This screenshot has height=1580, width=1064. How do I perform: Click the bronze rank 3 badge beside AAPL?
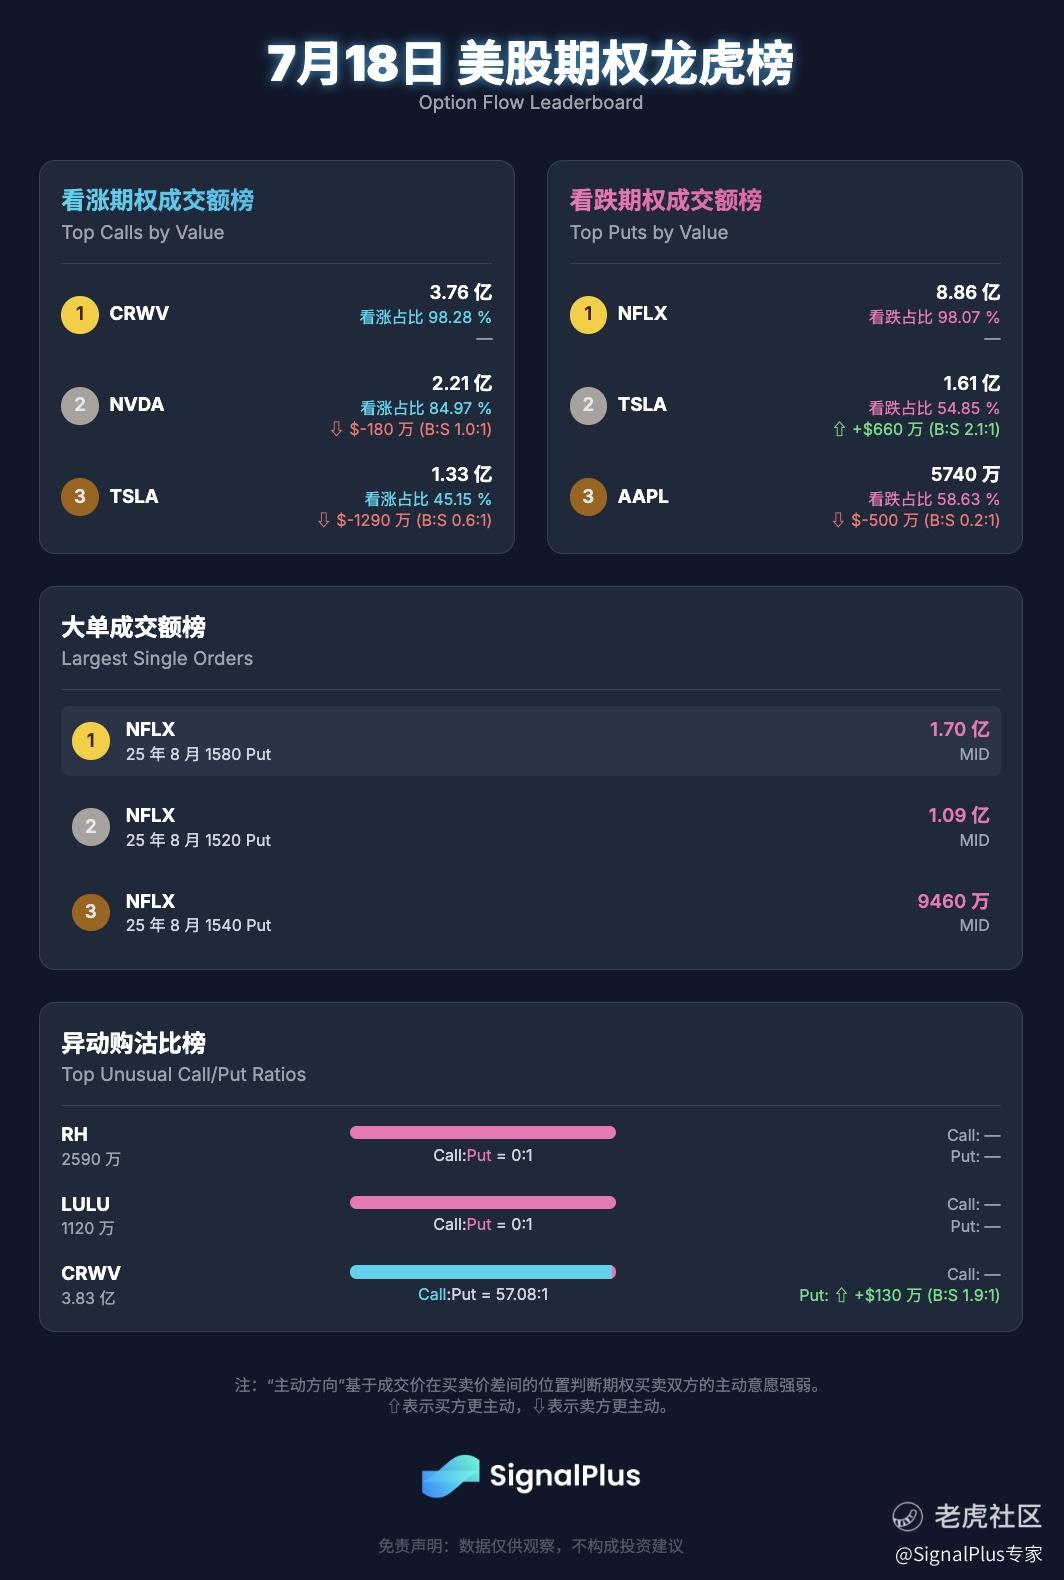pos(588,496)
